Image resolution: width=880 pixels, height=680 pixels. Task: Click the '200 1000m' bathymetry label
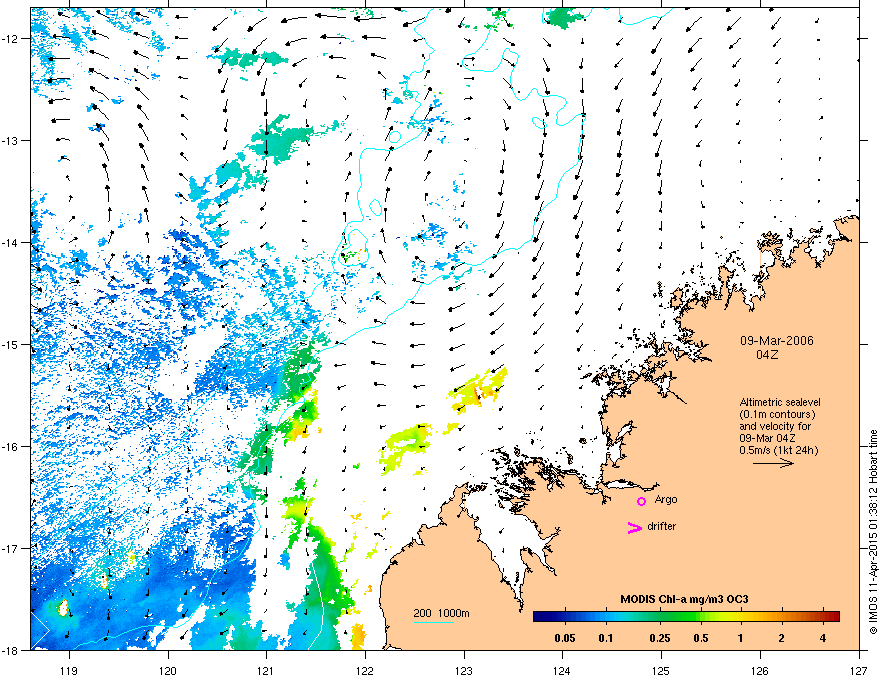tap(442, 613)
